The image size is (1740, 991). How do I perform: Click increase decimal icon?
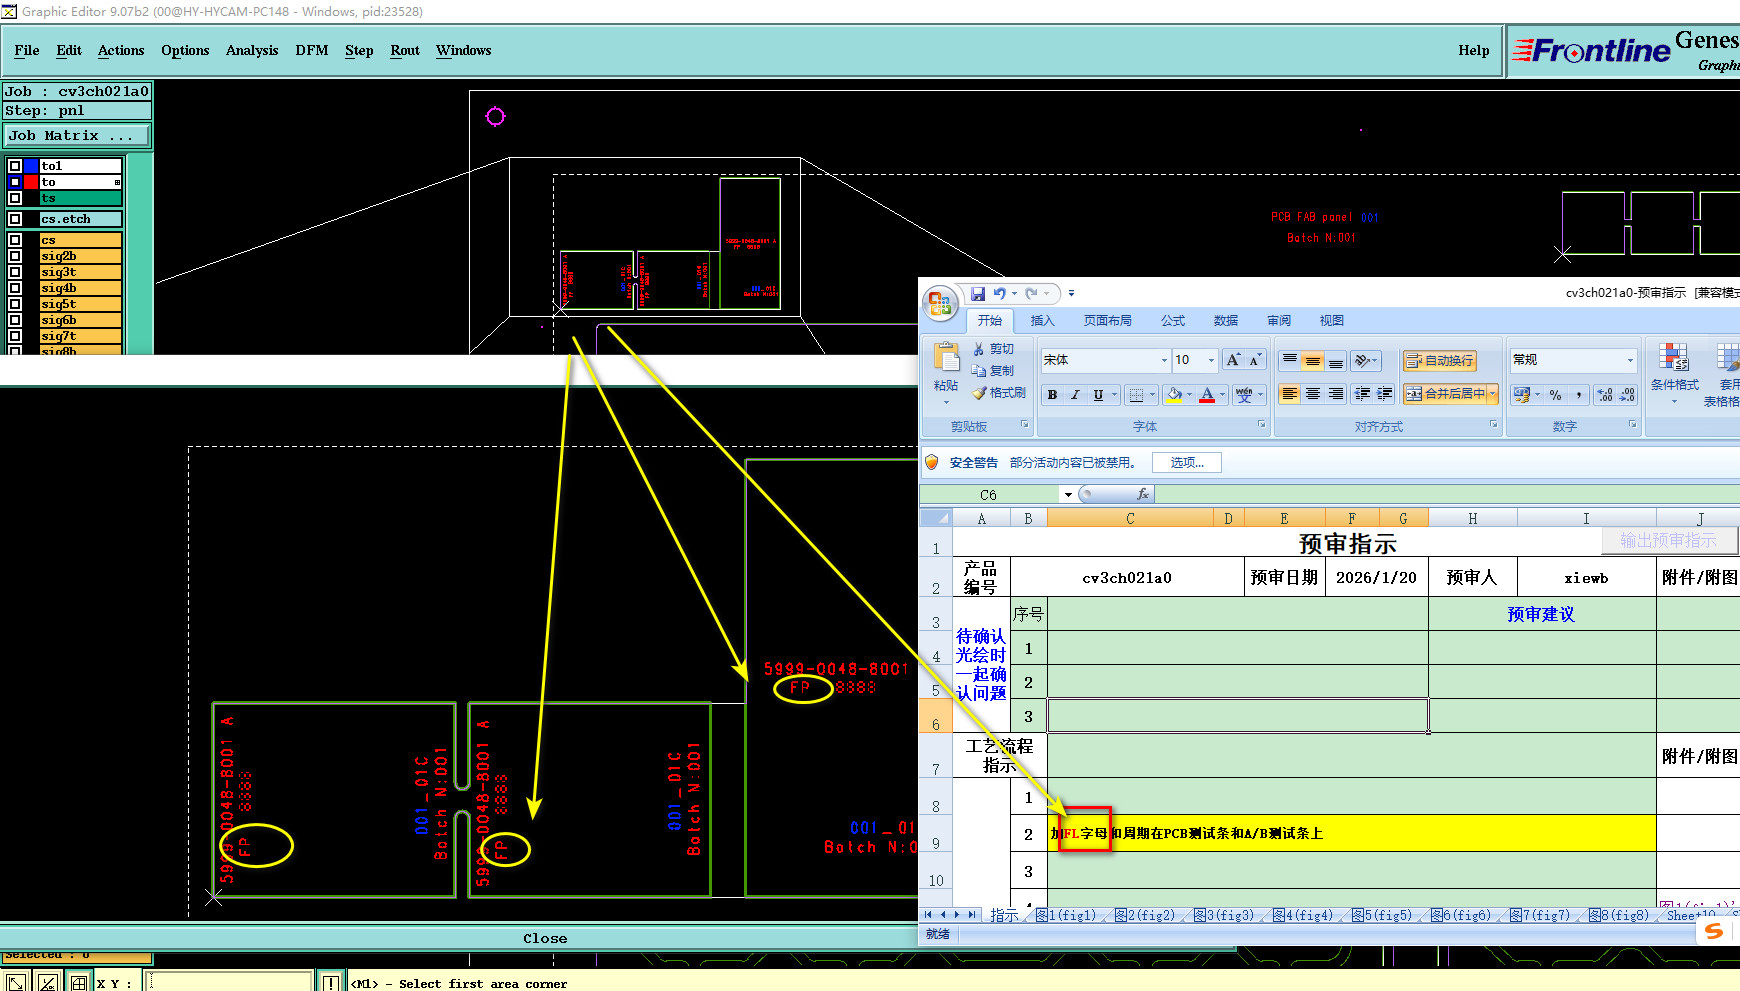click(1605, 395)
